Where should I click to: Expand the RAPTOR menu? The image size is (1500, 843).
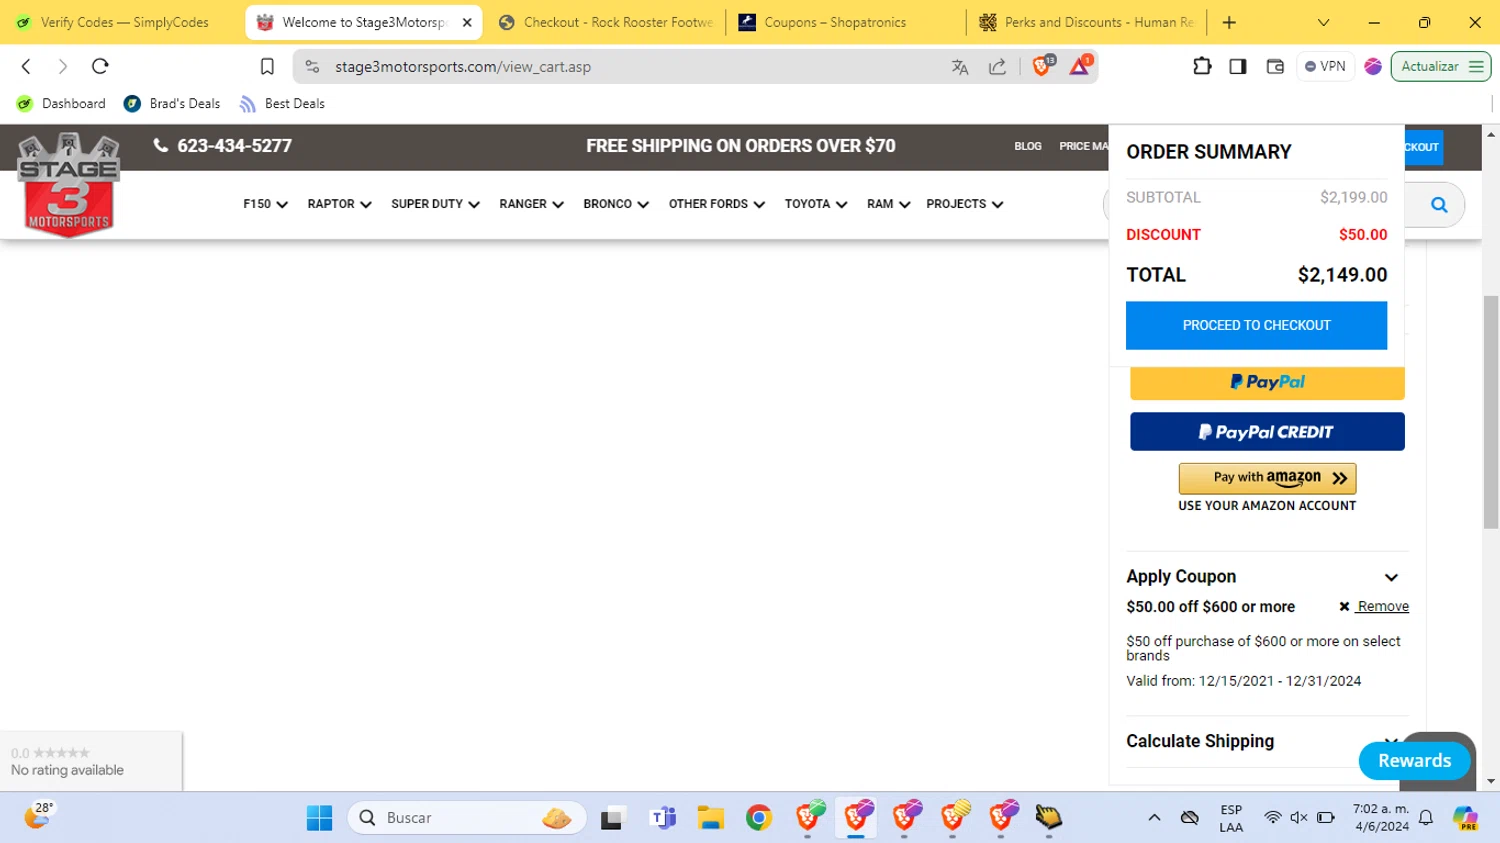tap(339, 204)
